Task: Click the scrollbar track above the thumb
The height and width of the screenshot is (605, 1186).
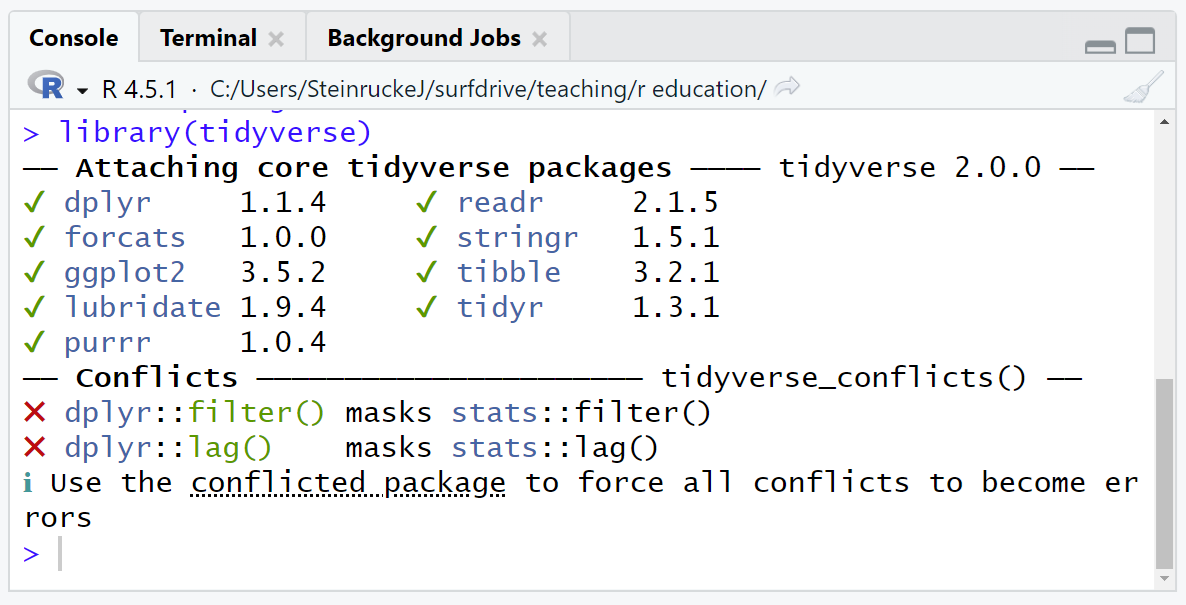Action: (1164, 250)
